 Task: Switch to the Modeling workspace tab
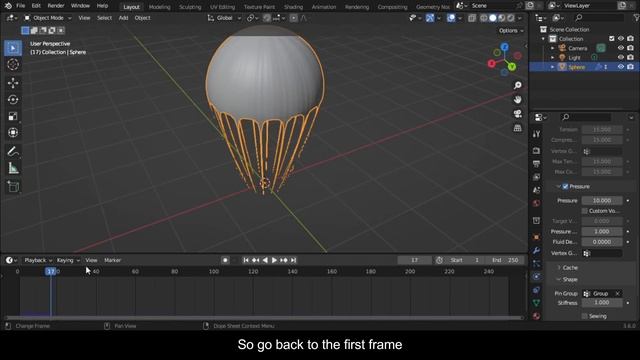point(160,7)
